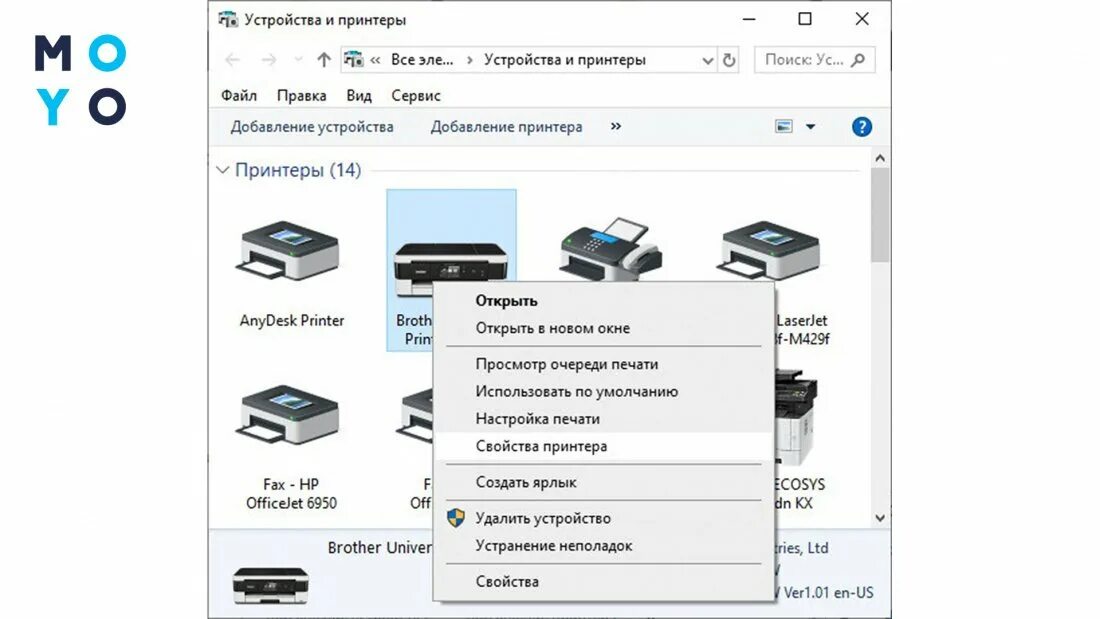
Task: Click Добавление устройства in the toolbar
Action: pyautogui.click(x=311, y=127)
